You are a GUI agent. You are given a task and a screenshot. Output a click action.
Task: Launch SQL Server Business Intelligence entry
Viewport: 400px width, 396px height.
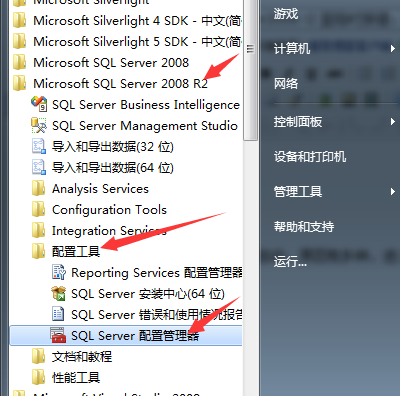pyautogui.click(x=146, y=104)
